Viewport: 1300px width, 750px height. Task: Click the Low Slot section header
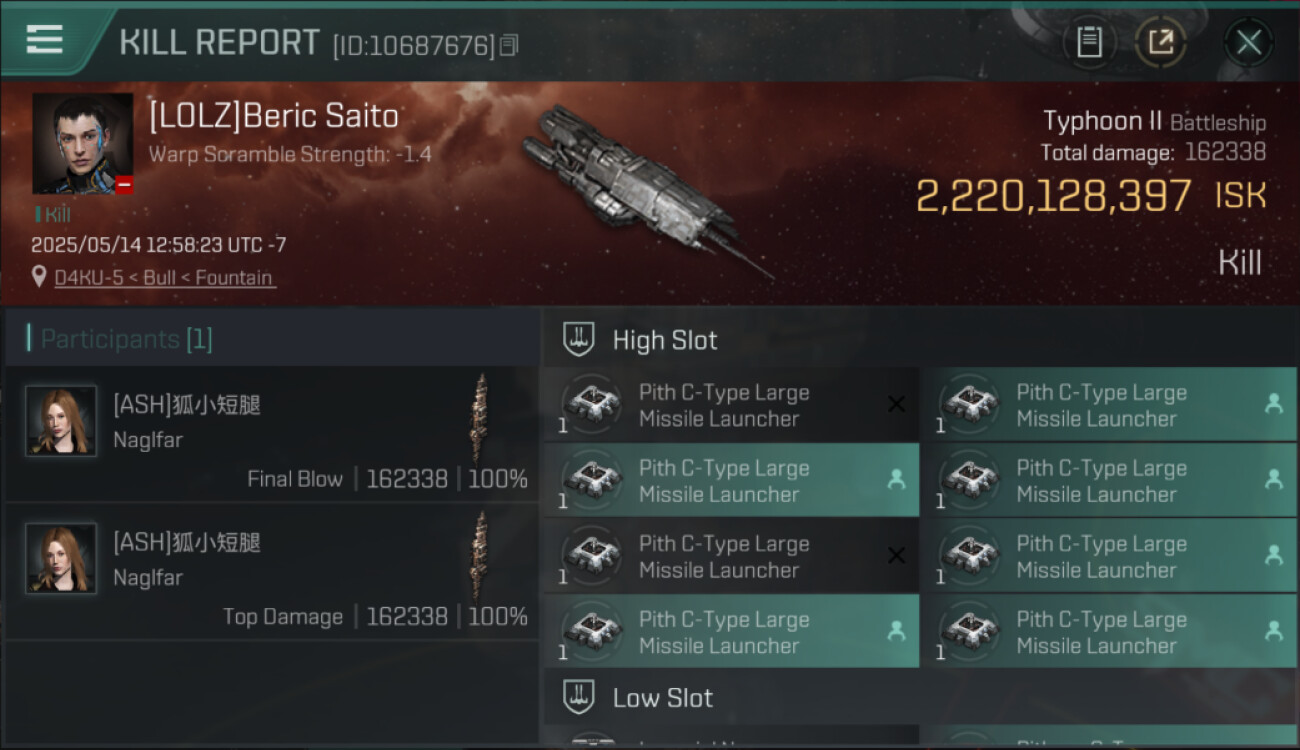point(662,698)
